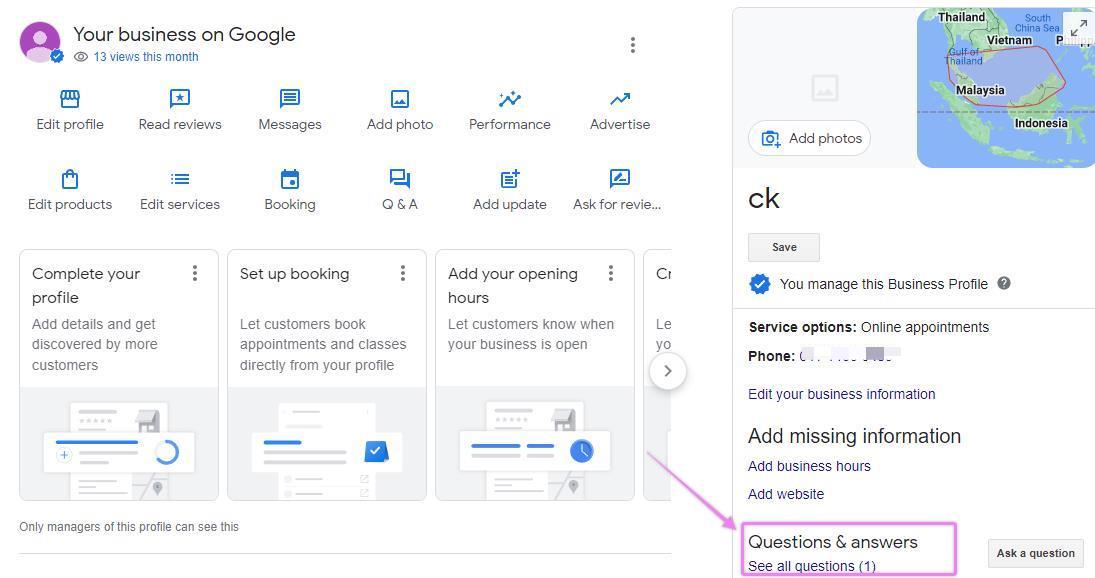Open Complete your profile card options
The height and width of the screenshot is (578, 1095).
point(195,273)
